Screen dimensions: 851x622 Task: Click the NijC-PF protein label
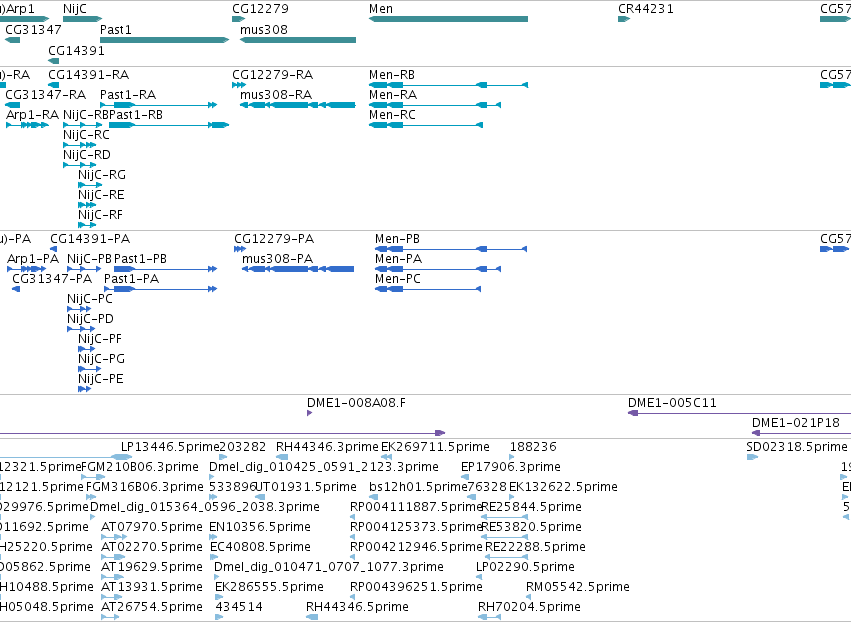point(100,339)
